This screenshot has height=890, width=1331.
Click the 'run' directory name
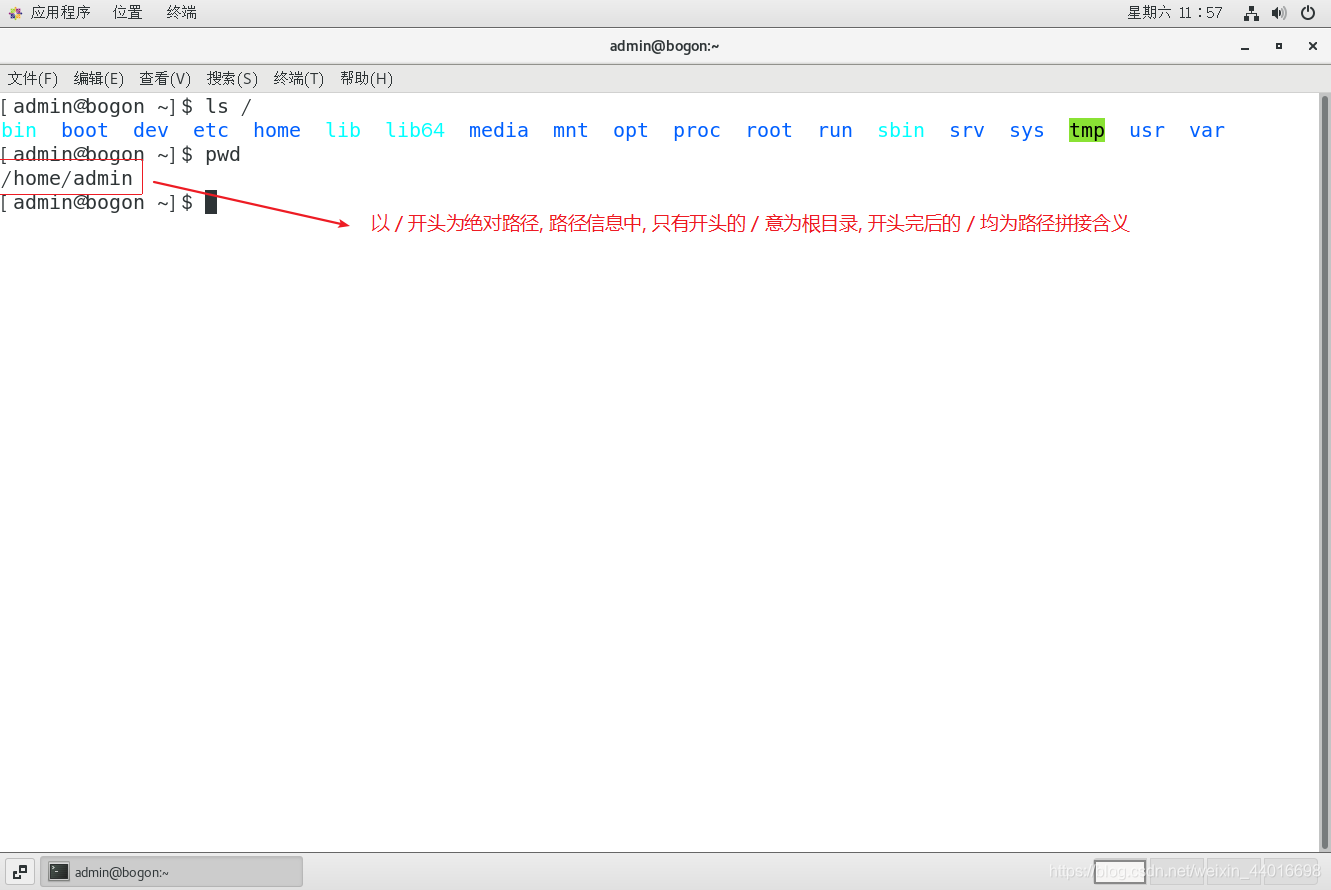[x=835, y=130]
